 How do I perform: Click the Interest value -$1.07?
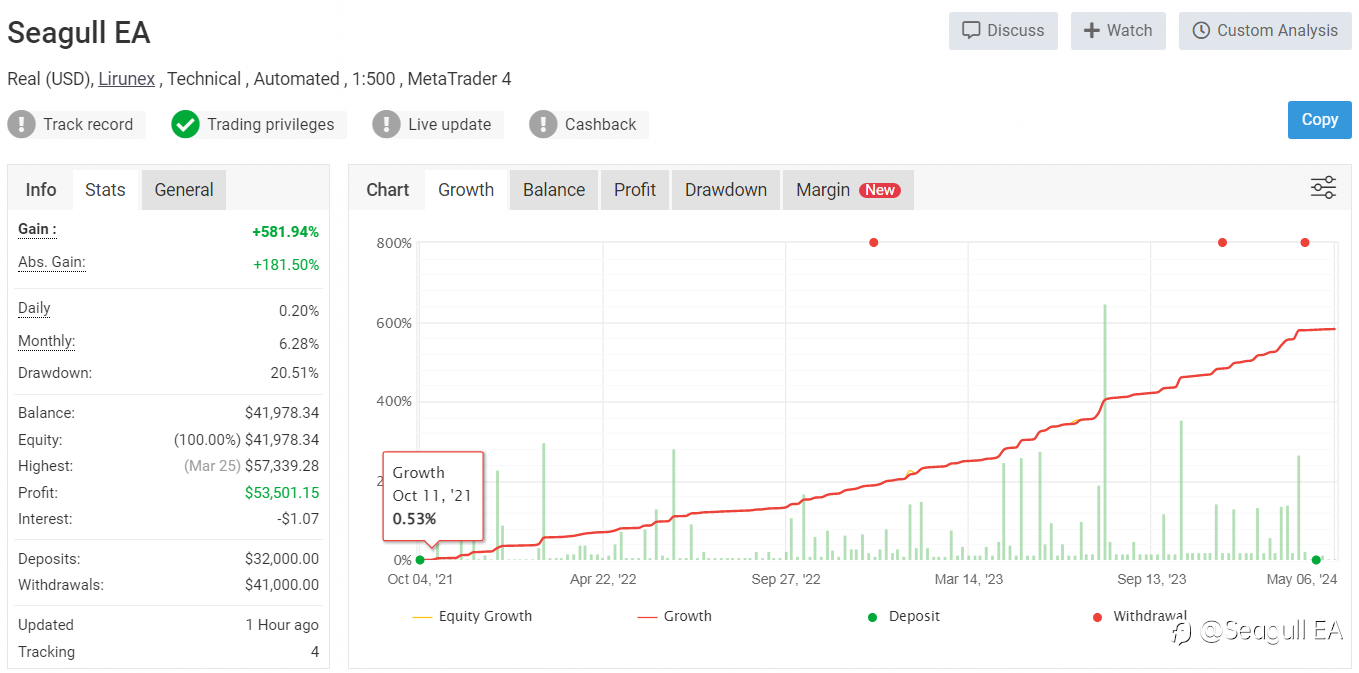click(299, 519)
